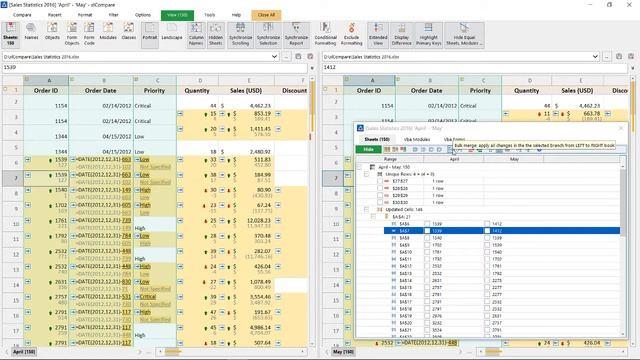The image size is (640, 360).
Task: Click the right pane formula bar showing 1412
Action: point(475,67)
